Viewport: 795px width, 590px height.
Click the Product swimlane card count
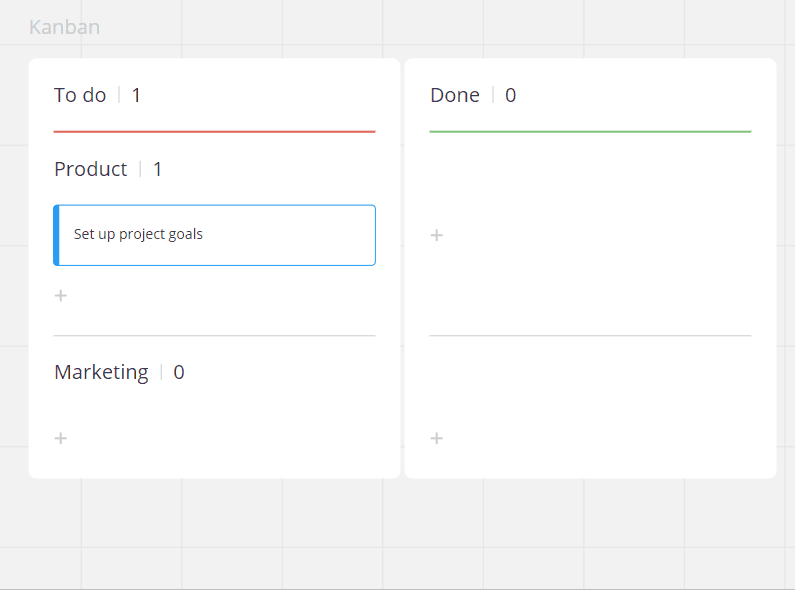[x=158, y=169]
